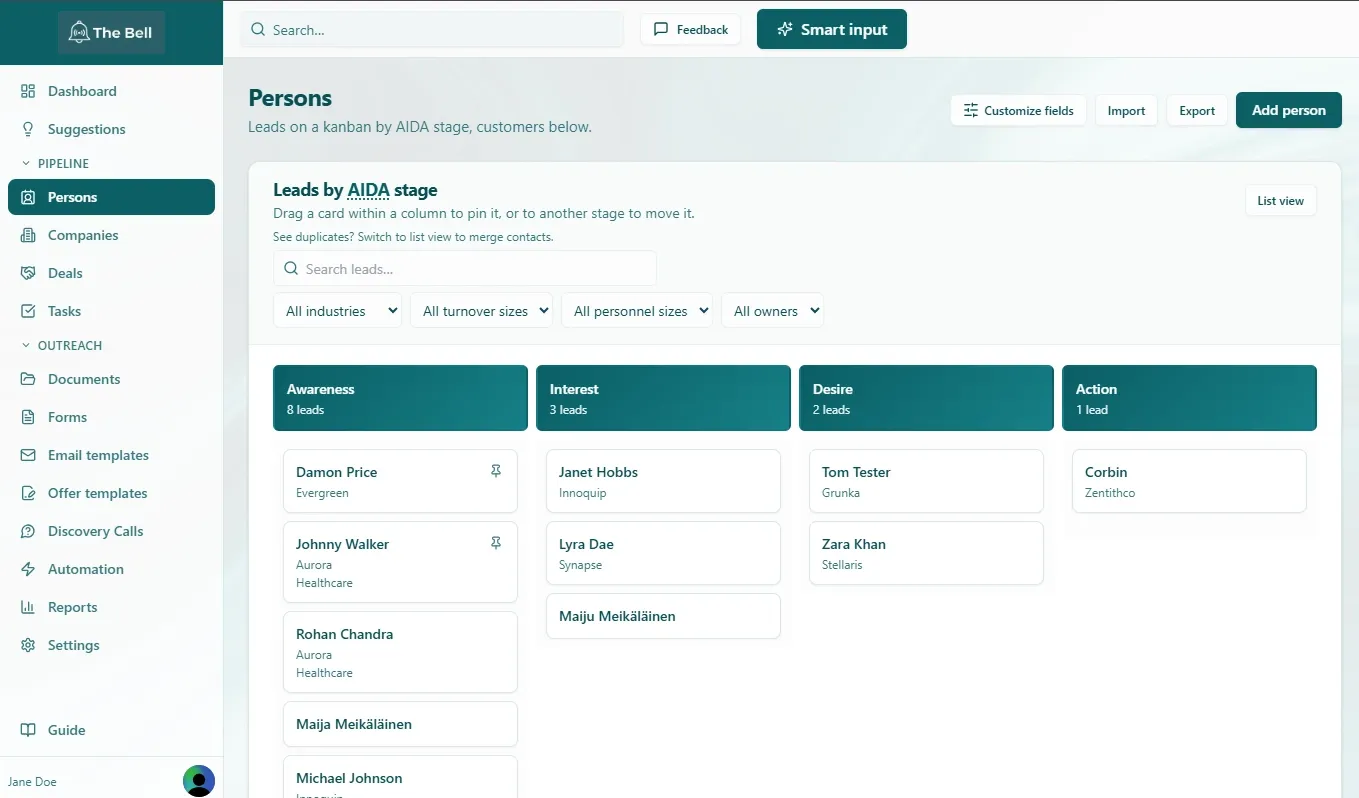The image size is (1359, 798).
Task: Open the Smart input button
Action: coord(832,29)
